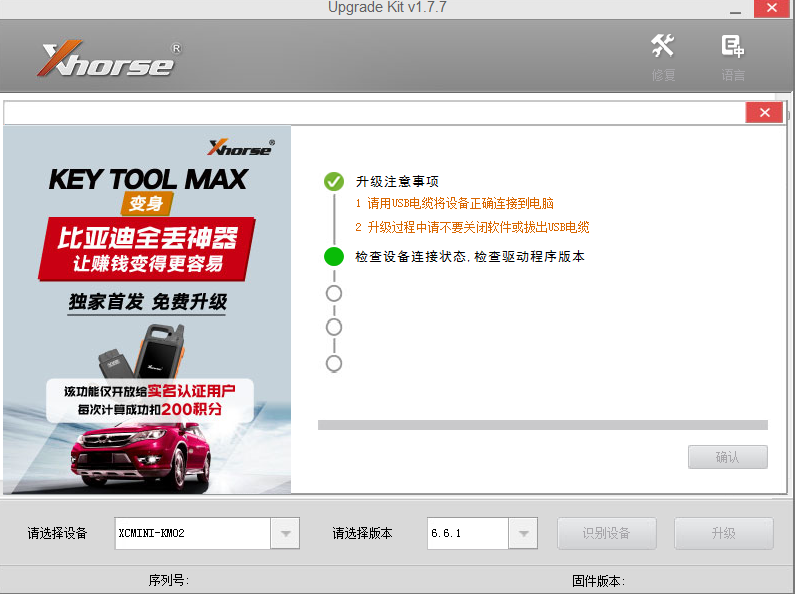Image resolution: width=795 pixels, height=594 pixels.
Task: Close the inner upgrade dialog with red X
Action: click(x=765, y=113)
